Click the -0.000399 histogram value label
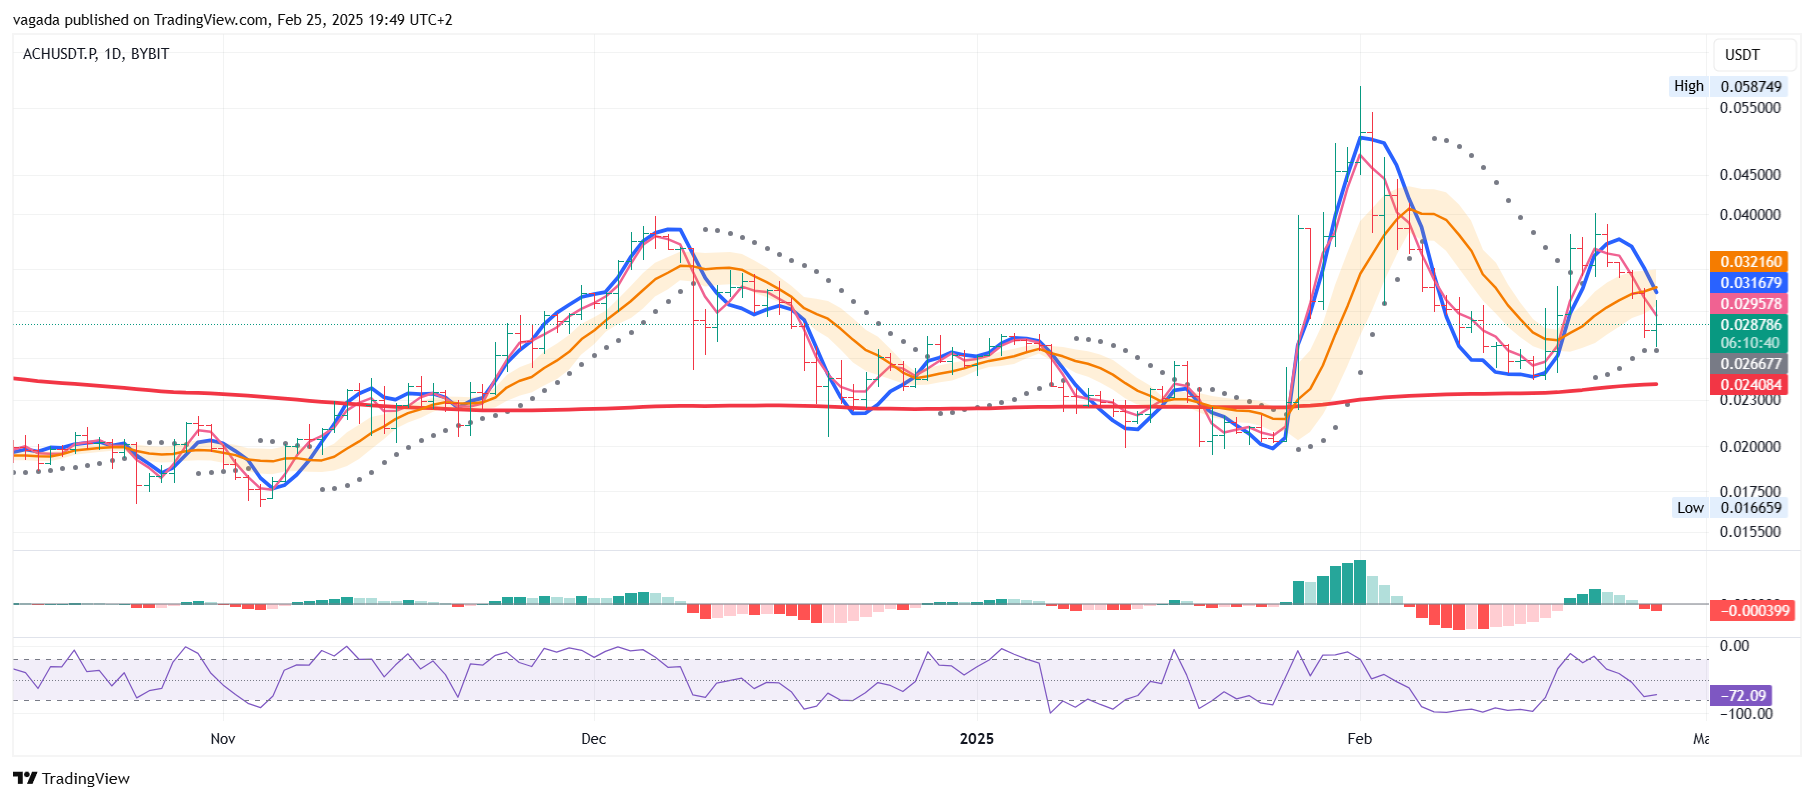Viewport: 1814px width, 800px height. (x=1754, y=611)
